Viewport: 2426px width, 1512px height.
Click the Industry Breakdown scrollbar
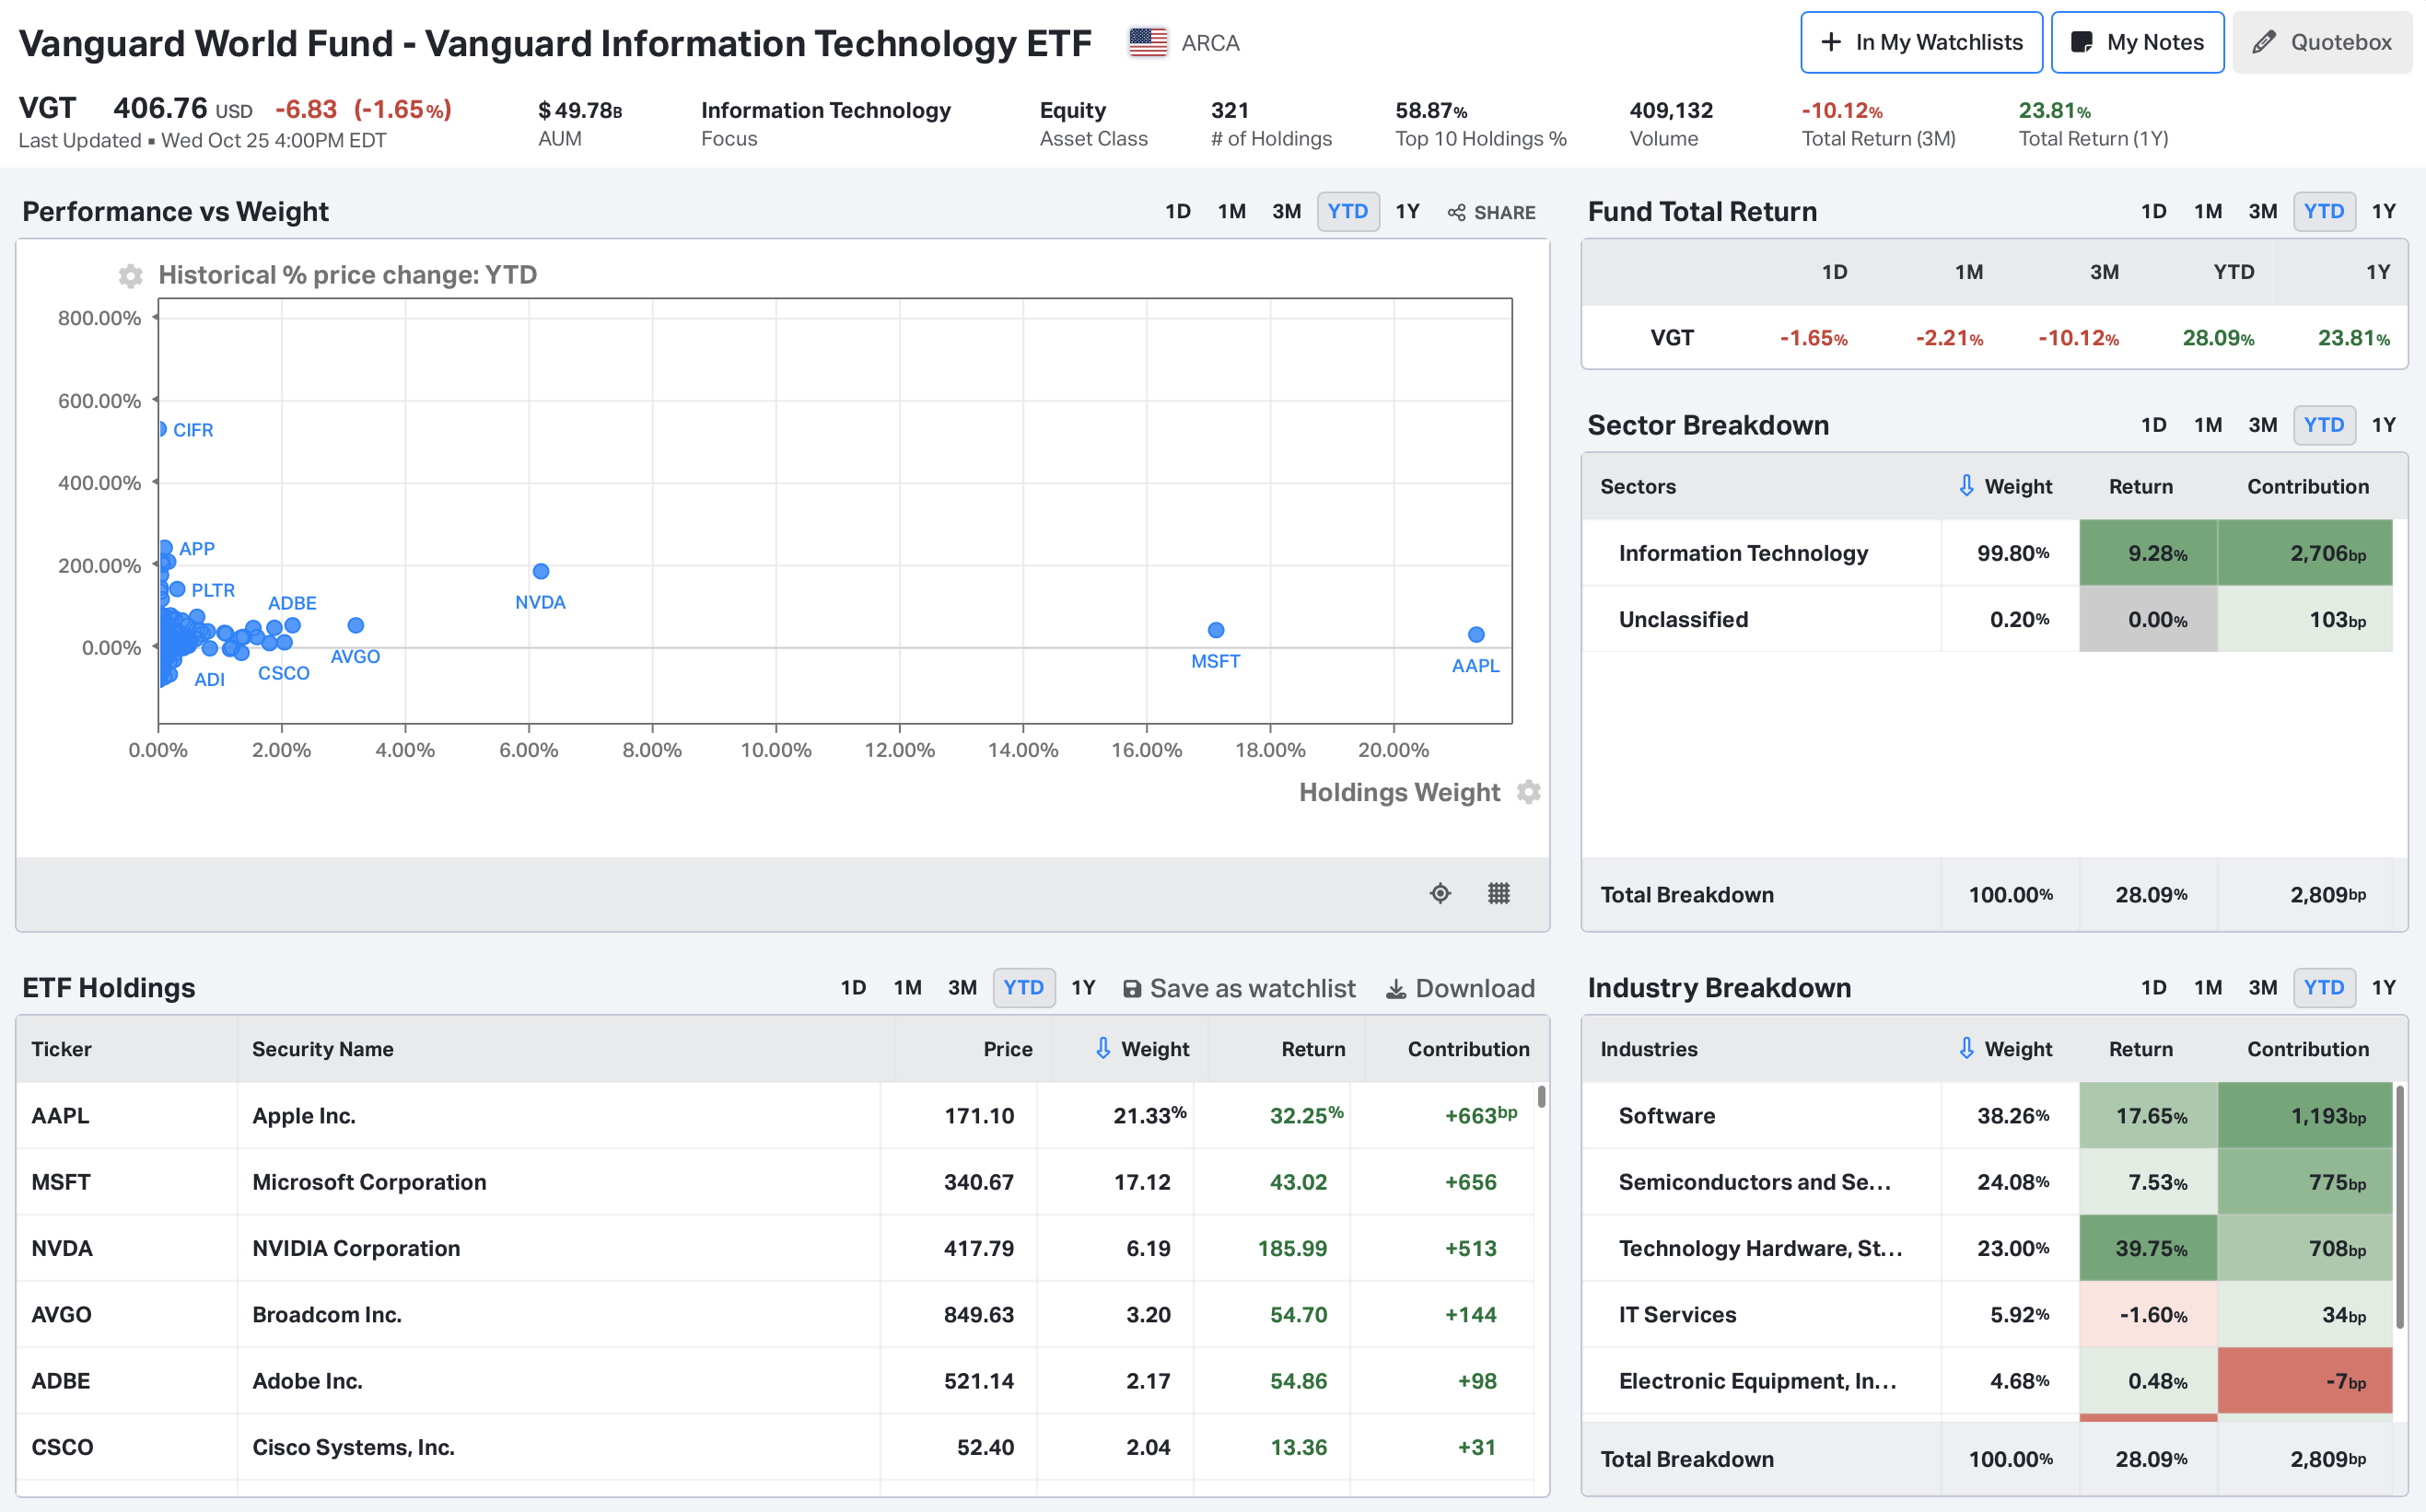[2400, 1207]
